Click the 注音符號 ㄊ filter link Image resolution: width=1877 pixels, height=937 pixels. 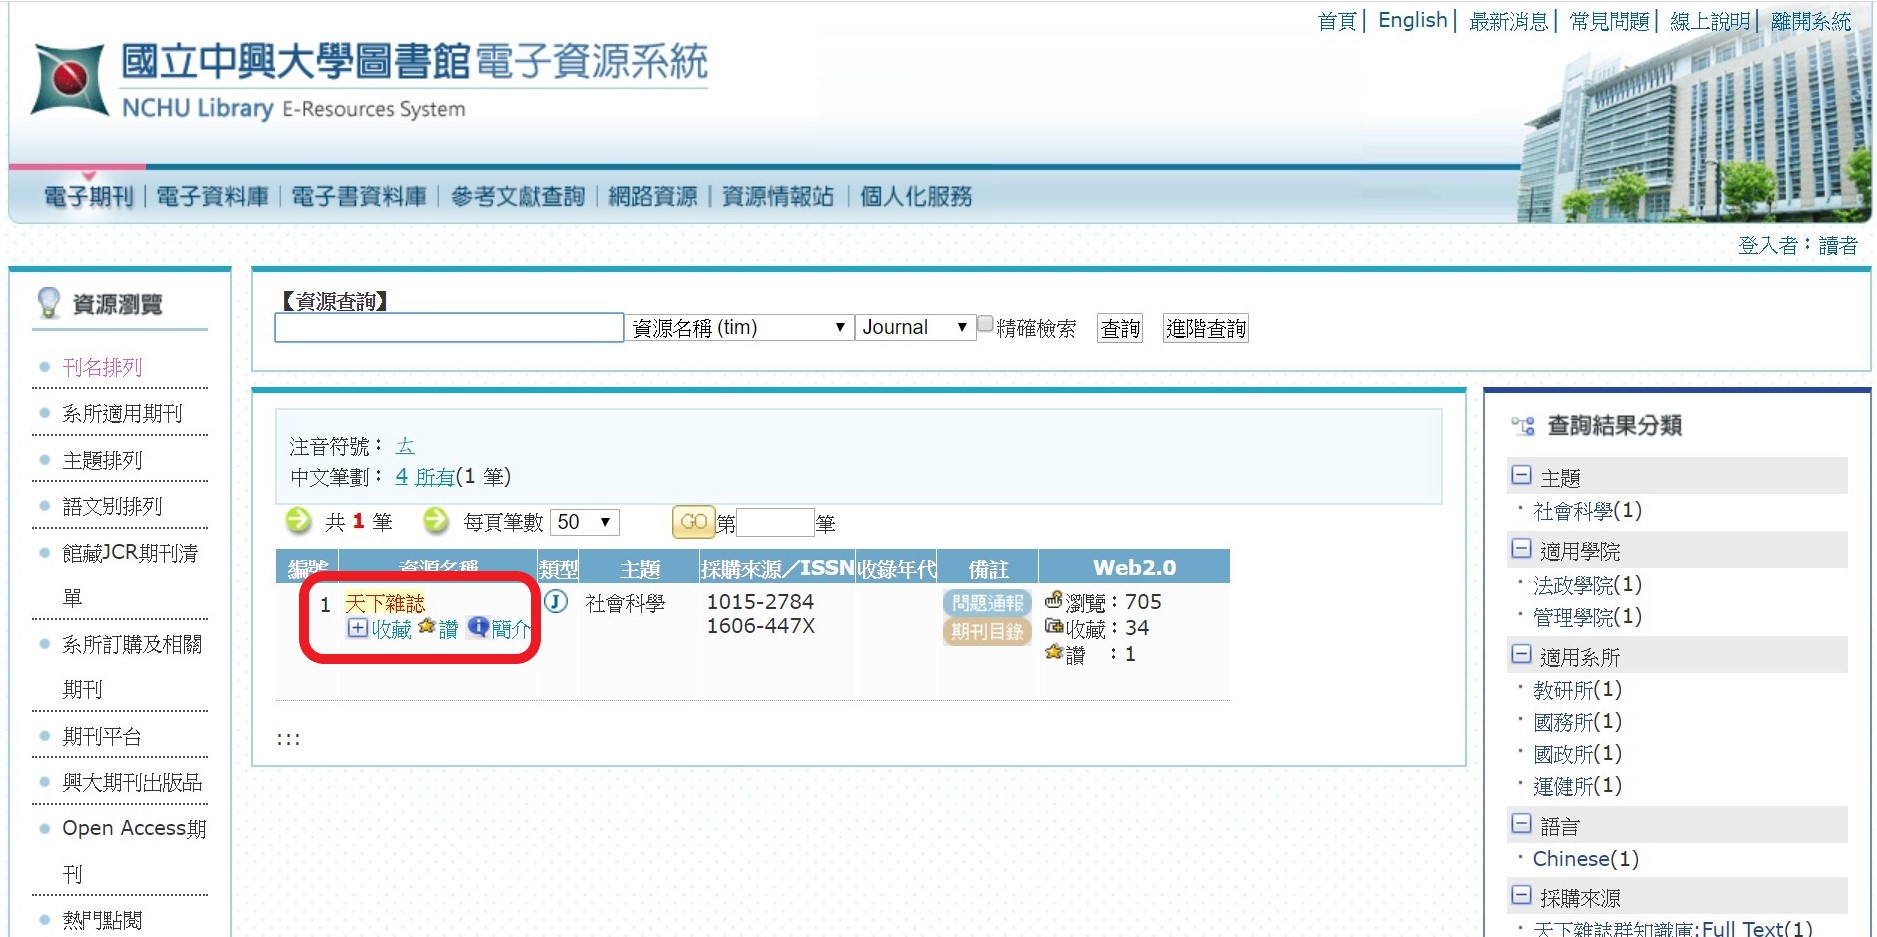pyautogui.click(x=405, y=446)
